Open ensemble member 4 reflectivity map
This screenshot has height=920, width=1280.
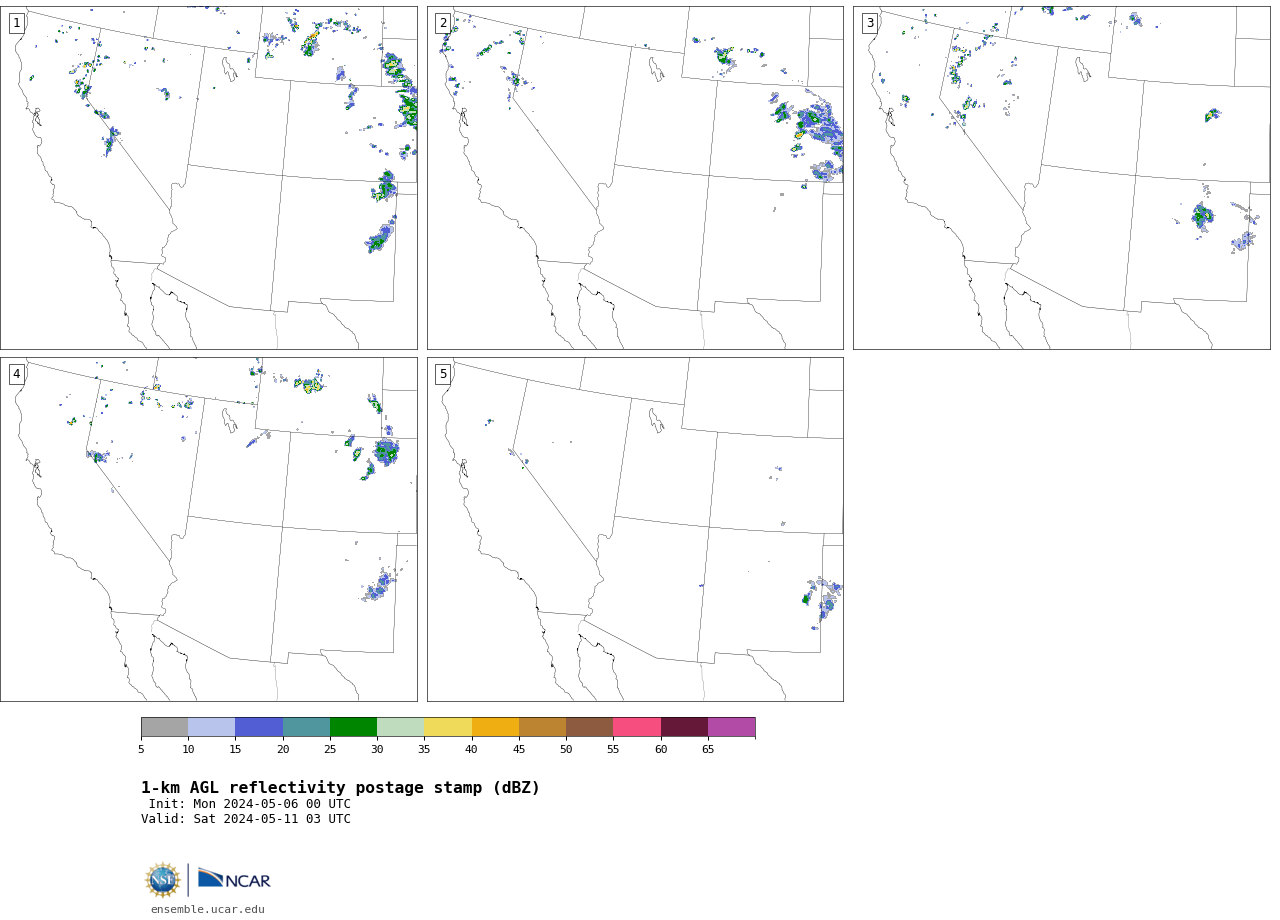[x=208, y=529]
